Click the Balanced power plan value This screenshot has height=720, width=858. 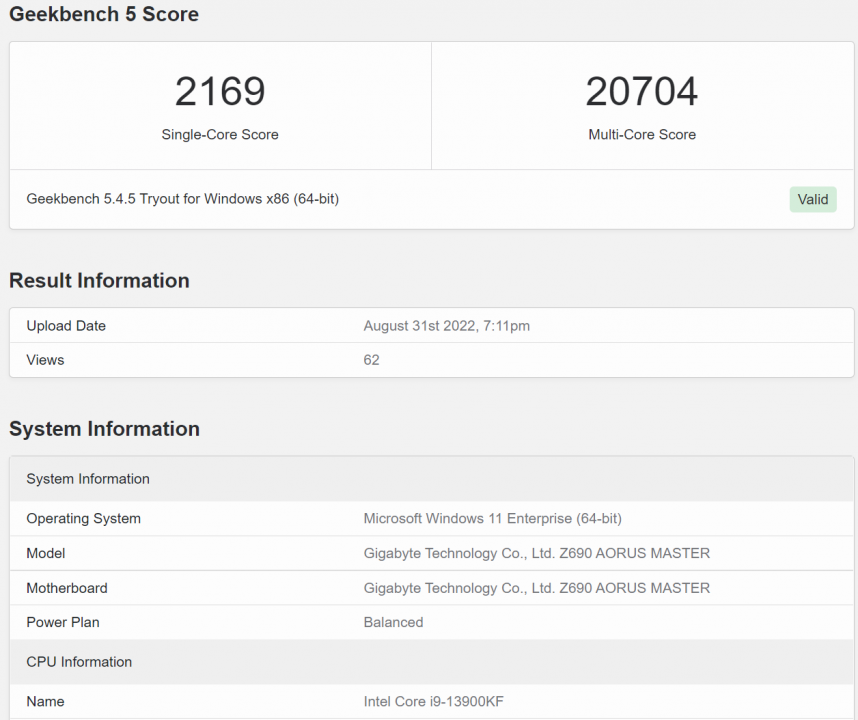(394, 622)
